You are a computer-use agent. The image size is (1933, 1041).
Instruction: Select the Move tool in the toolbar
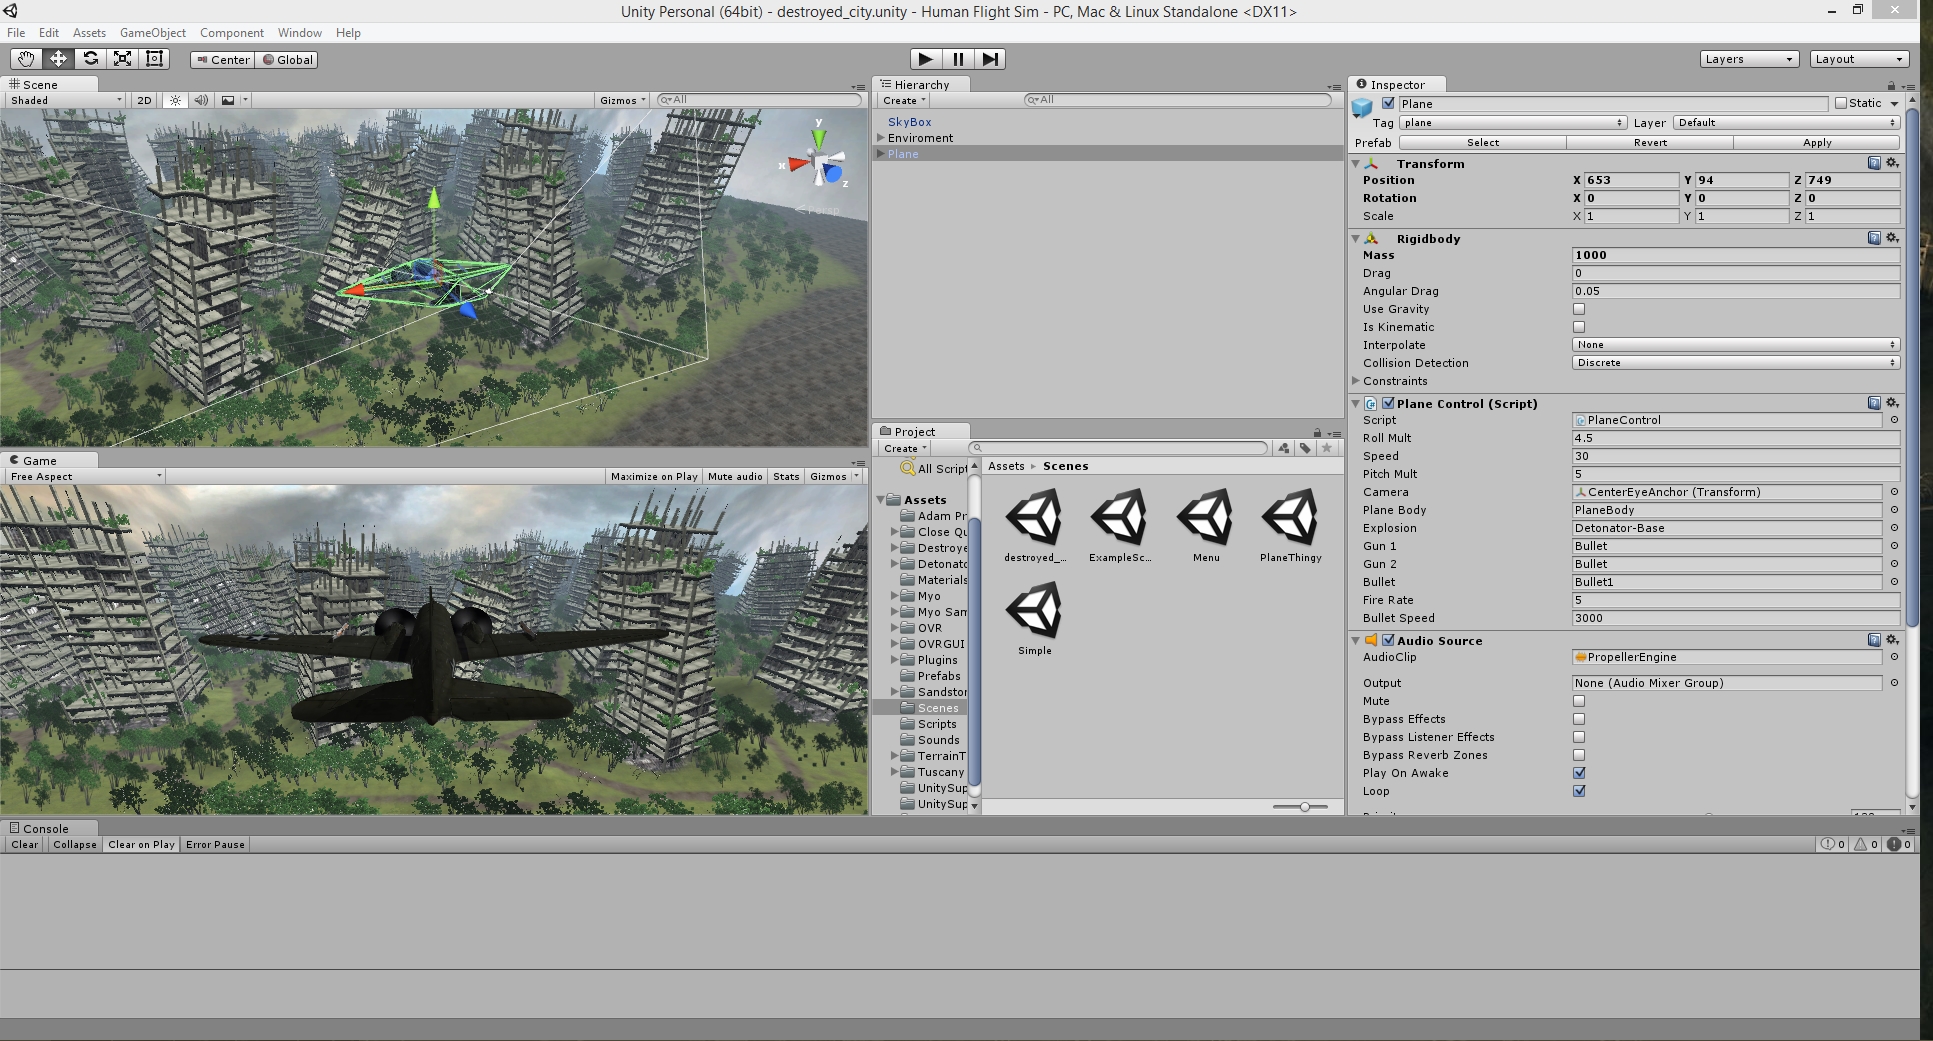coord(58,59)
